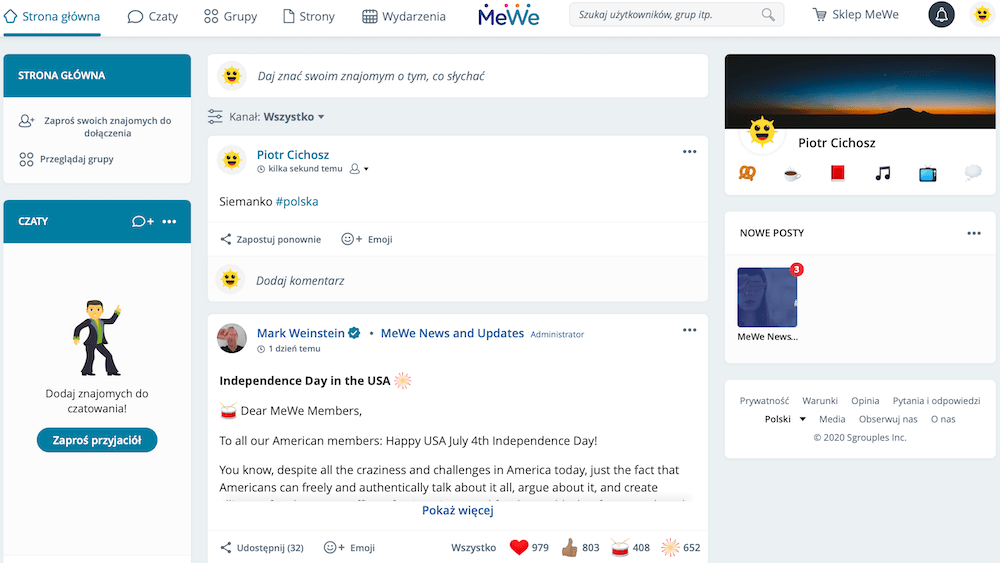Screen dimensions: 1000x563
Task: Click the Dodaj komentarz field
Action: pos(457,280)
